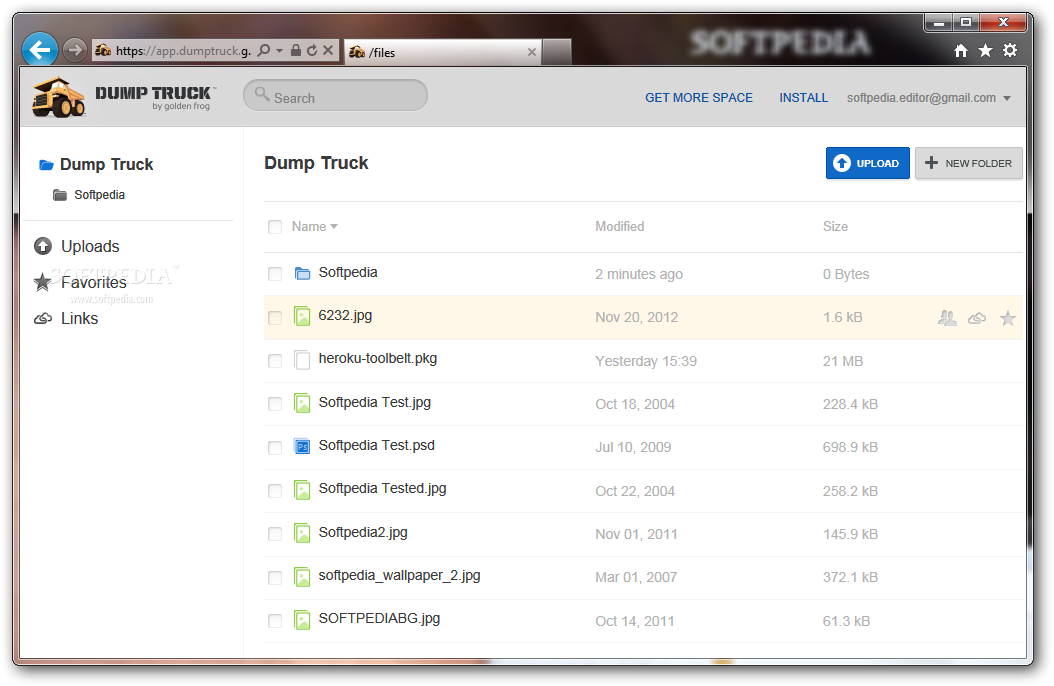Viewport: 1054px width, 686px height.
Task: Click the lock security icon in address bar
Action: click(296, 50)
